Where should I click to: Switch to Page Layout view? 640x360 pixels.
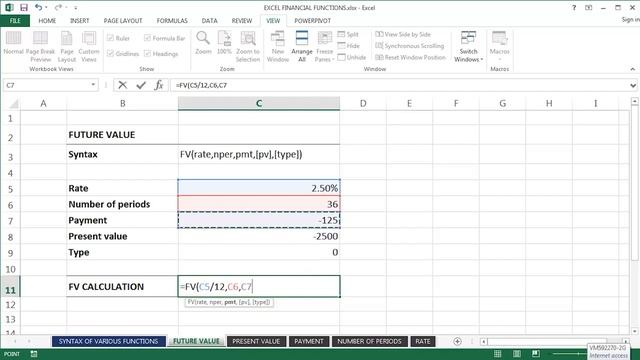click(67, 47)
